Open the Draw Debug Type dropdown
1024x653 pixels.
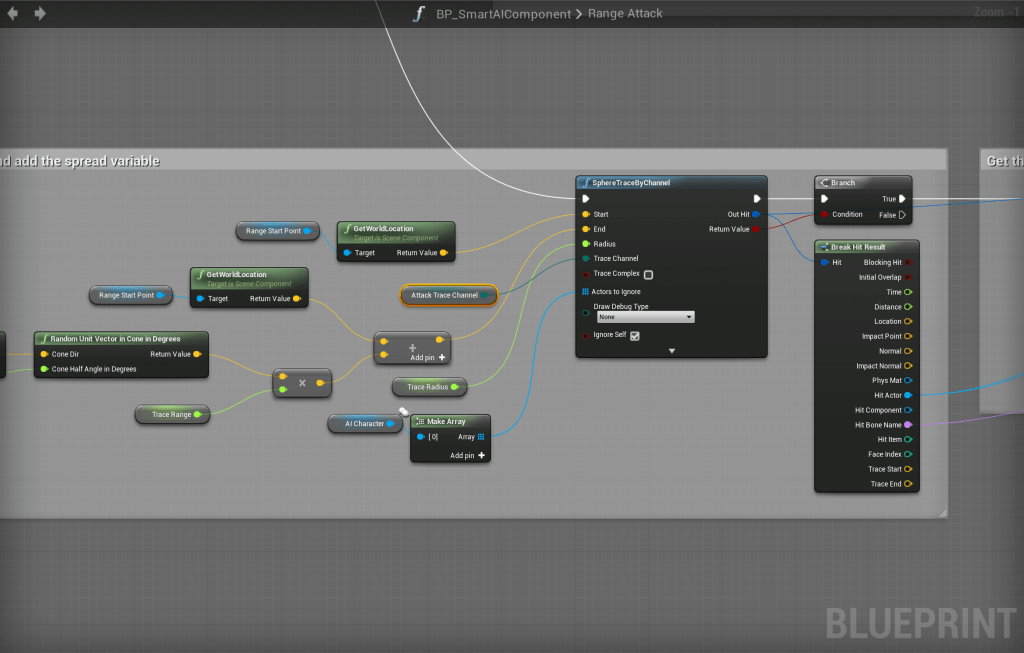point(645,317)
